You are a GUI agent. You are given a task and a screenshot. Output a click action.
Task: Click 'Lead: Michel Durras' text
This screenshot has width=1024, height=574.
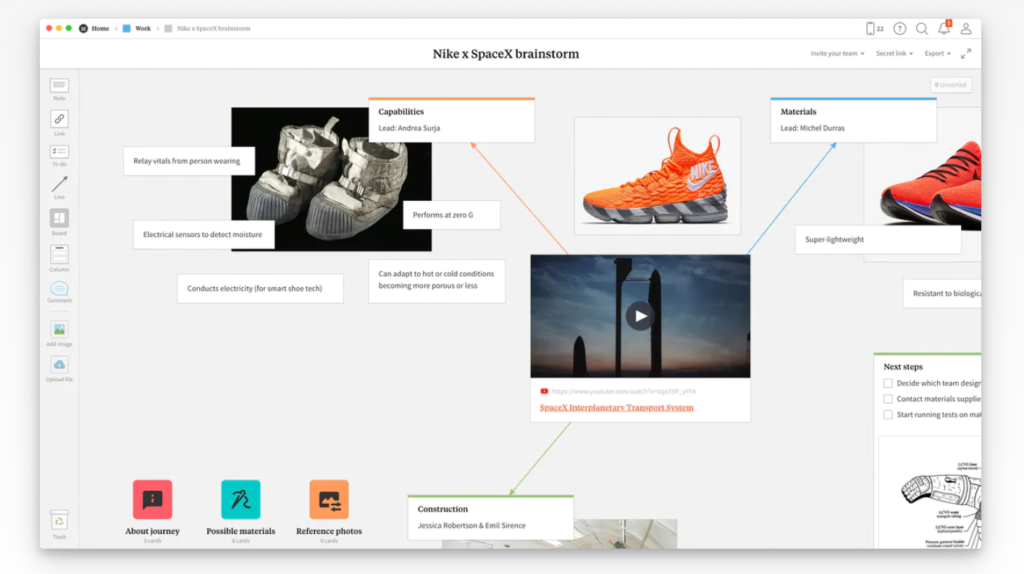coord(812,128)
